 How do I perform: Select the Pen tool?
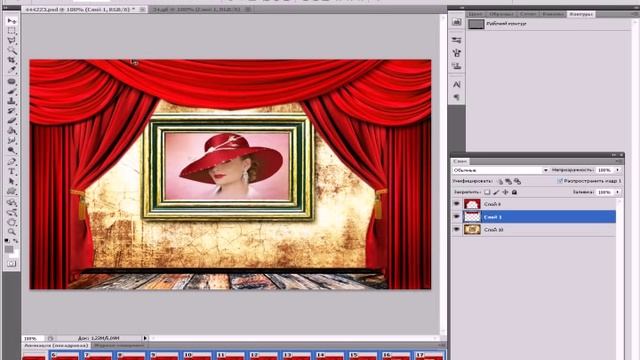tap(12, 162)
